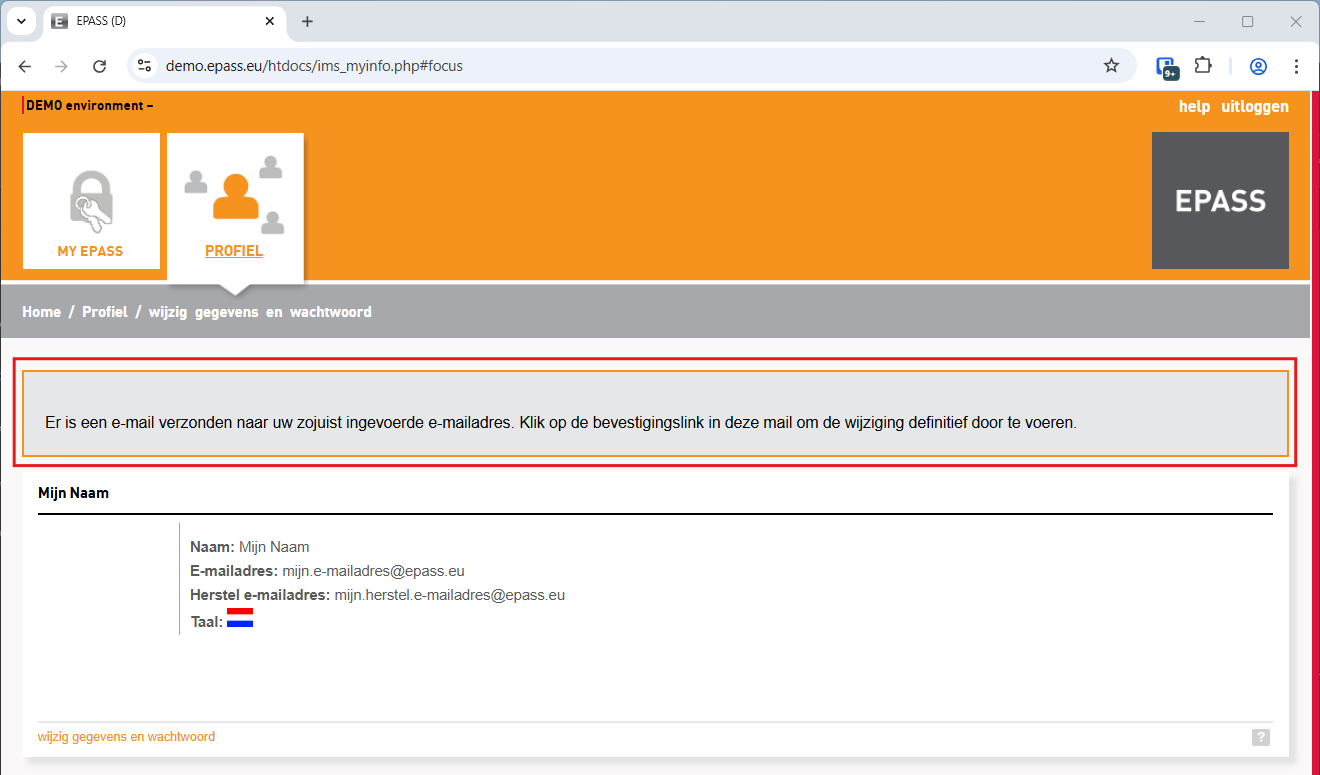
Task: Open the Chrome profile avatar
Action: click(x=1259, y=66)
